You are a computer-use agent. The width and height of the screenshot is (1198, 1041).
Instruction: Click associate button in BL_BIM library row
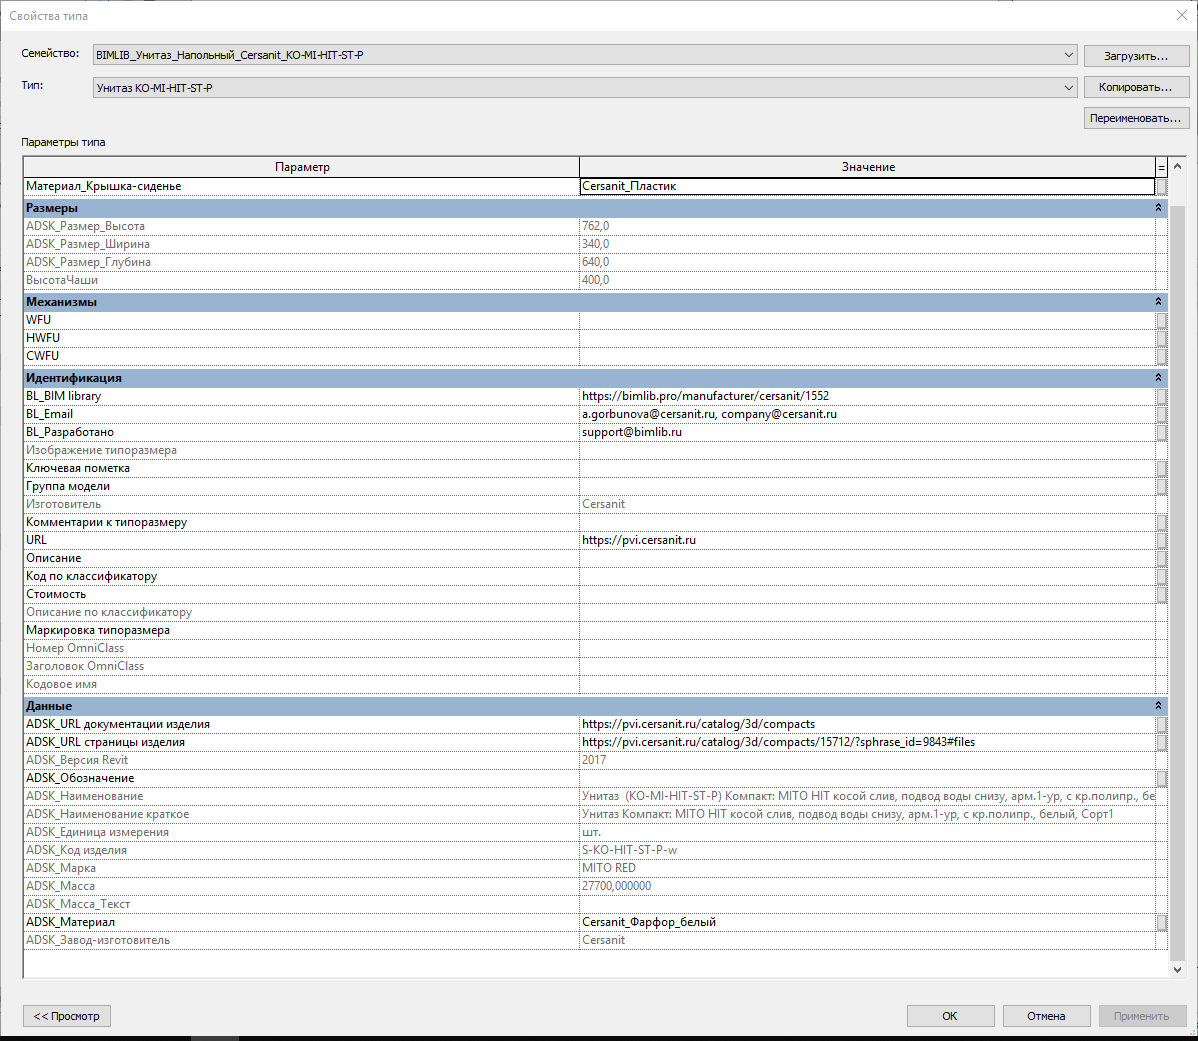1161,396
